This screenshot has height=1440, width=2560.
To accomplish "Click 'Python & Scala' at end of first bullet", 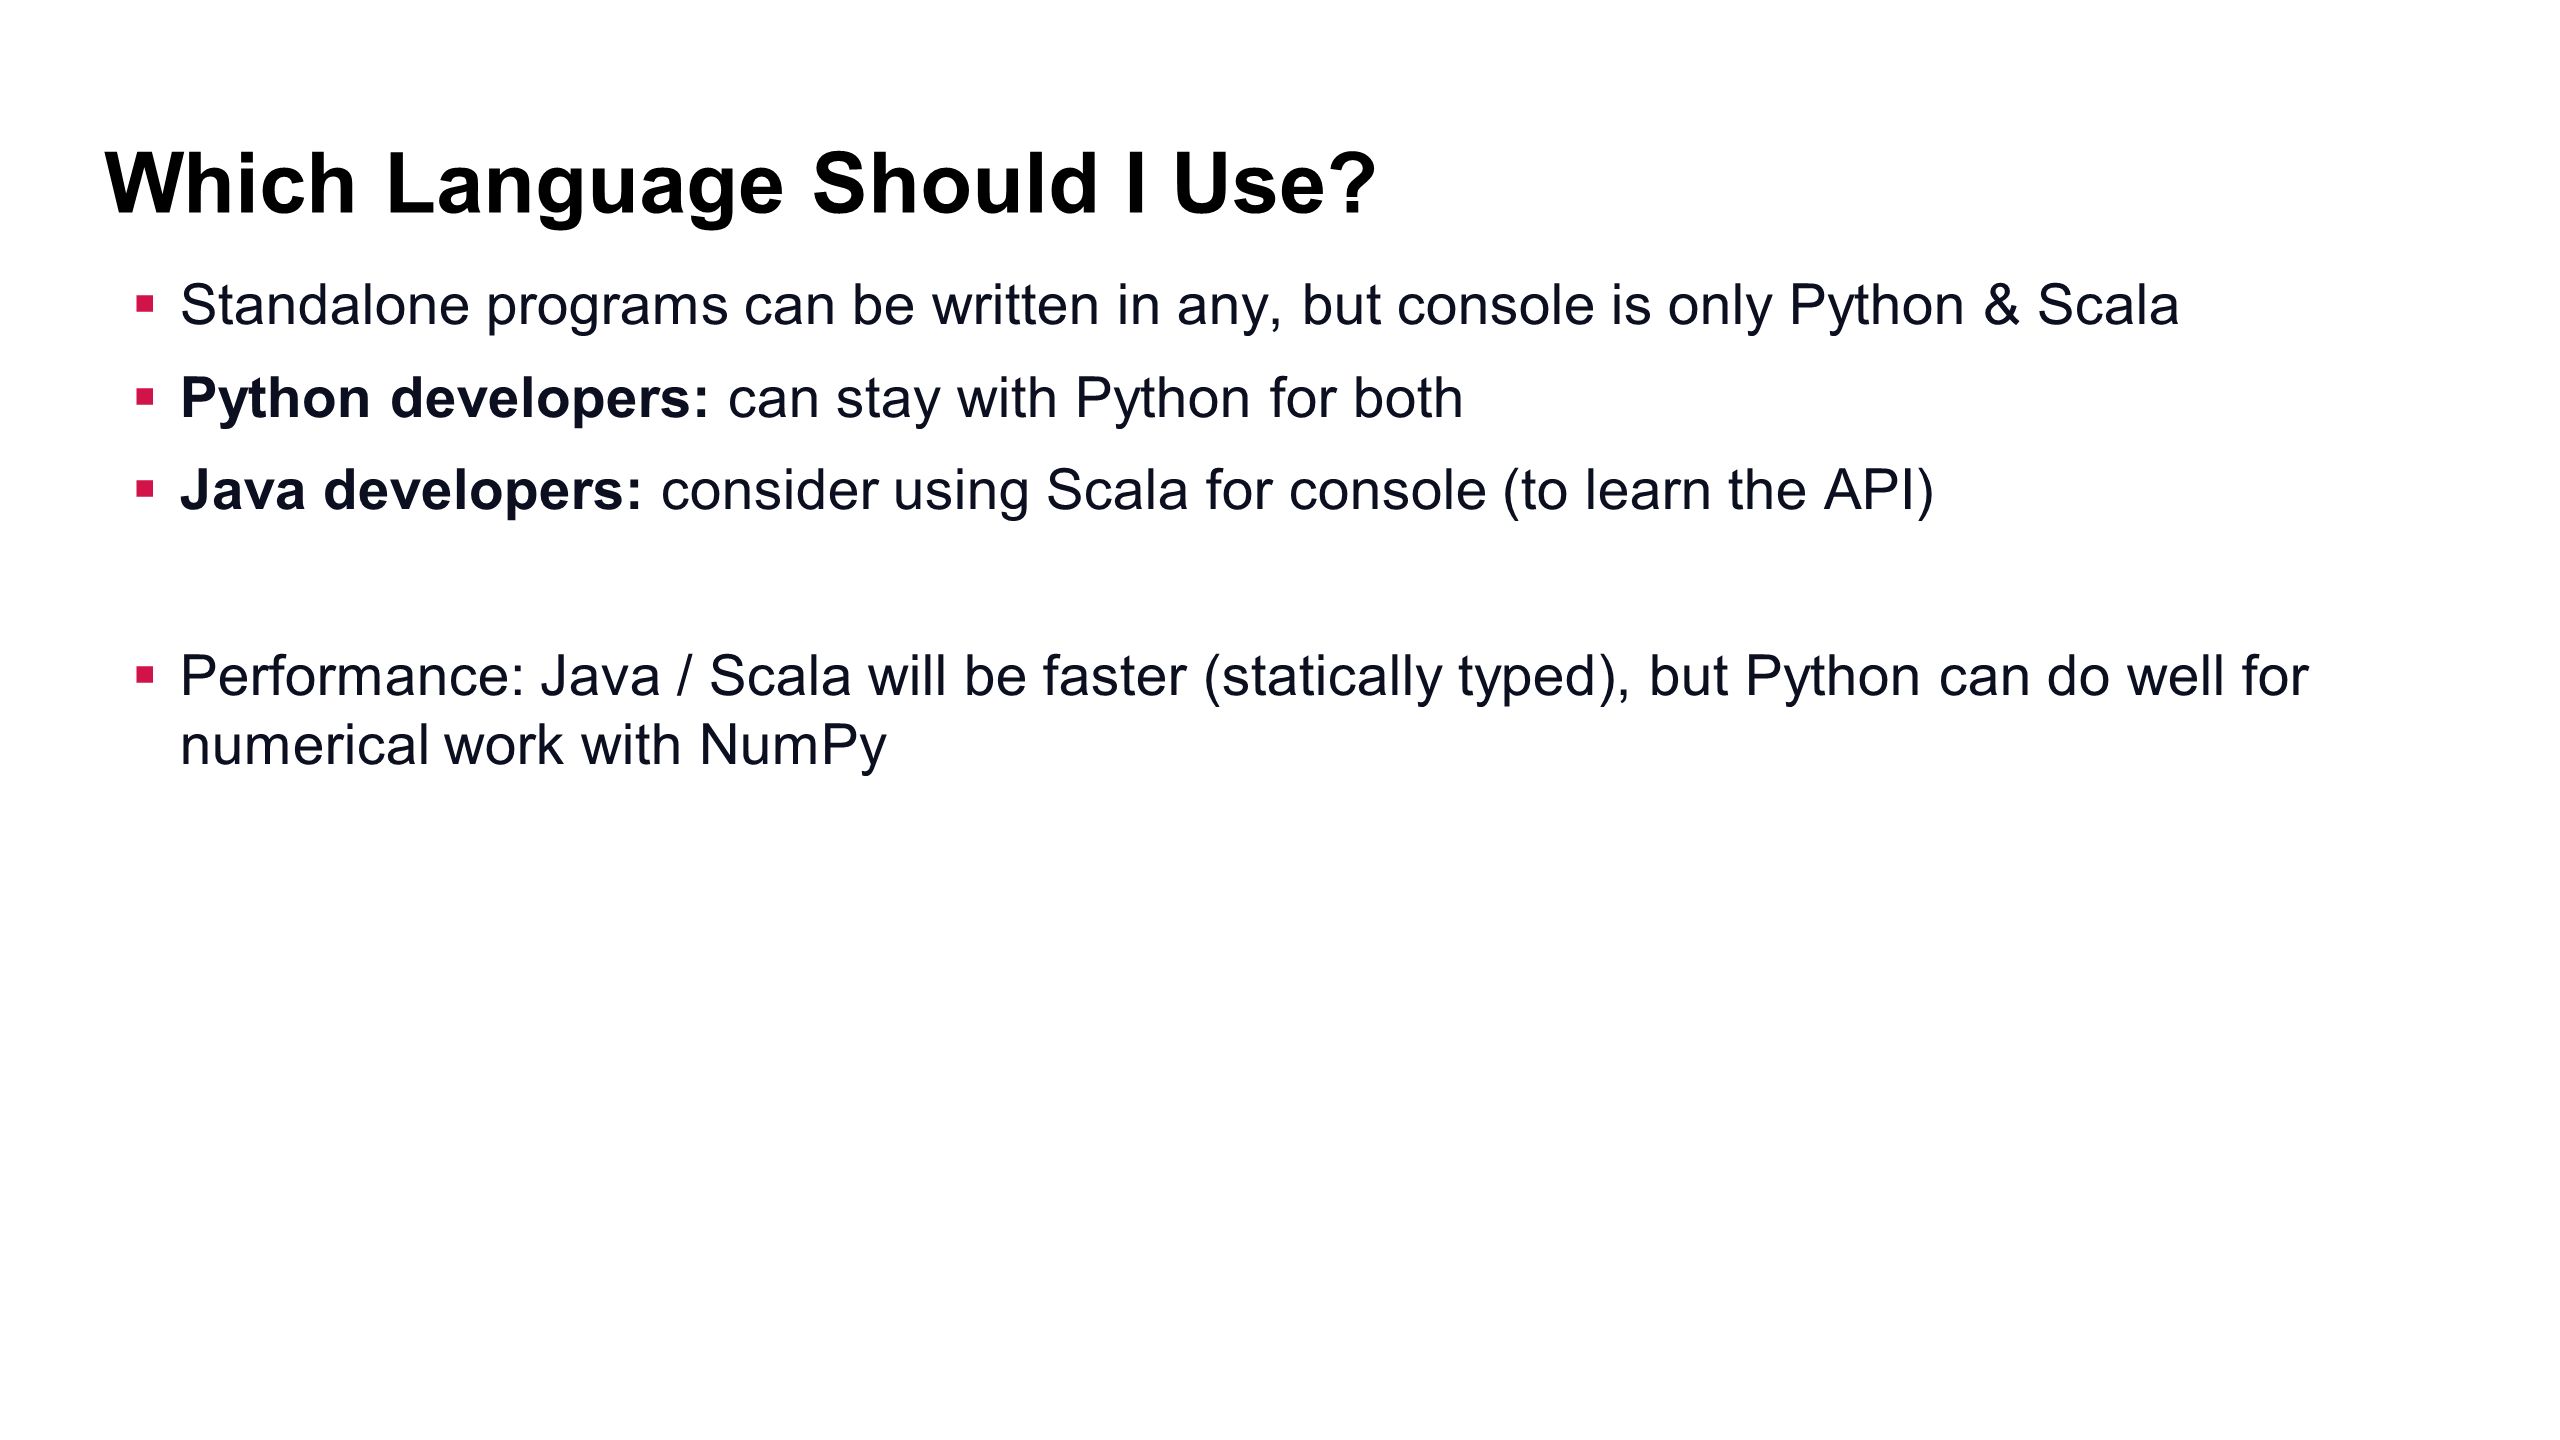I will click(1984, 306).
